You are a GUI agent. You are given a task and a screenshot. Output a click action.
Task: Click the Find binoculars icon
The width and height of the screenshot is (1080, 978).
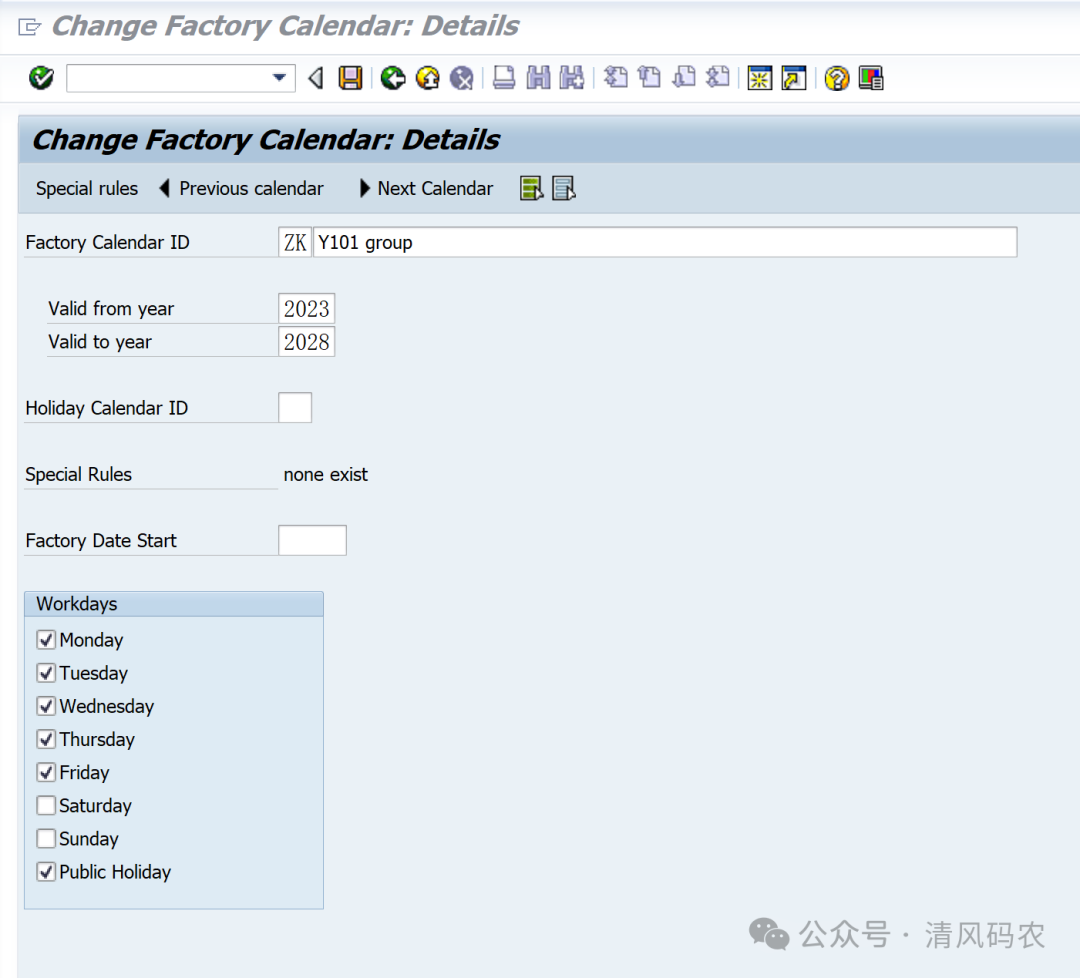point(538,78)
